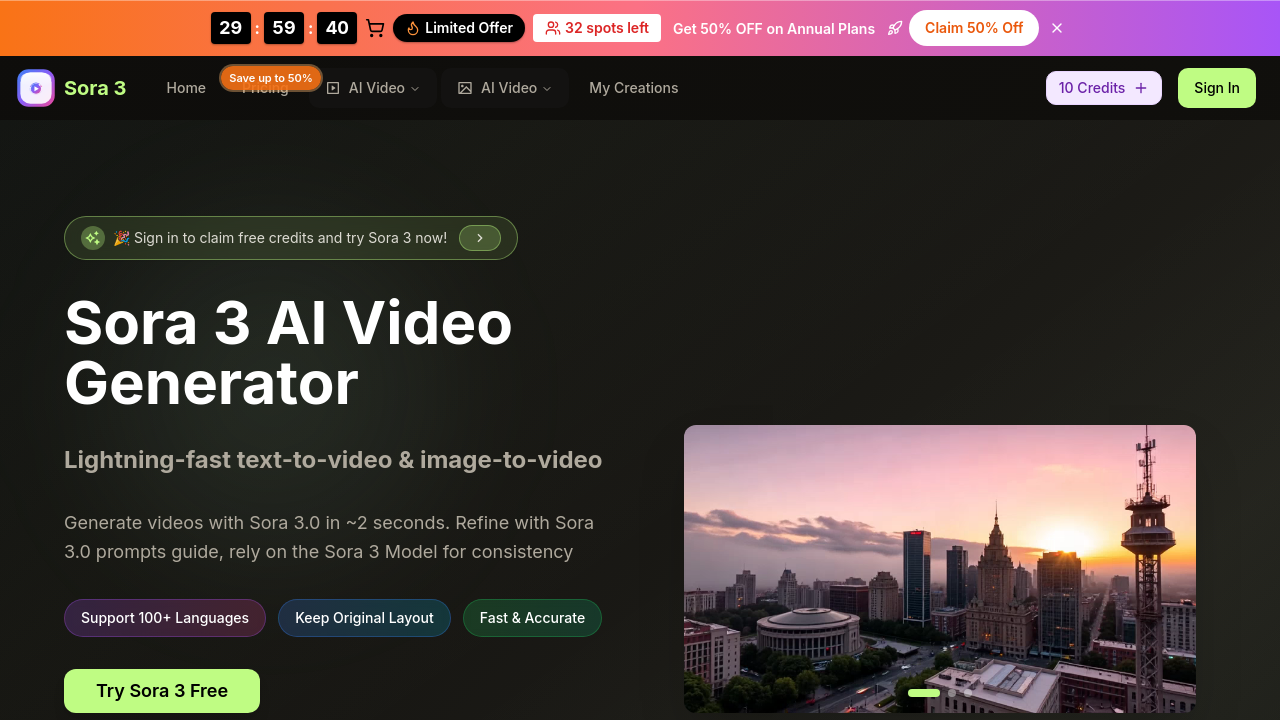Screen dimensions: 1280x720
Task: Expand the first AI Video dropdown chevron
Action: [x=415, y=88]
